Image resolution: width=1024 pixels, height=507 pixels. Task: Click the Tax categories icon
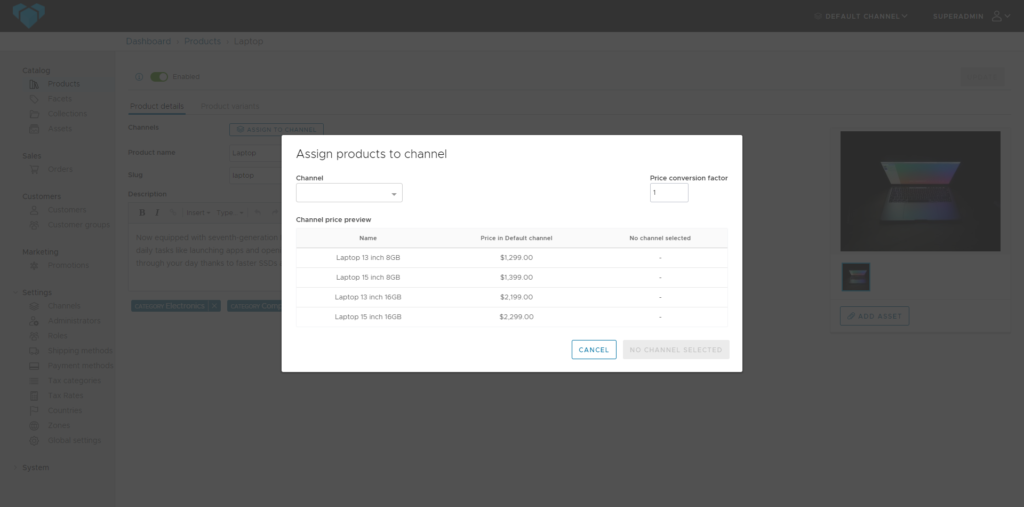pyautogui.click(x=34, y=381)
